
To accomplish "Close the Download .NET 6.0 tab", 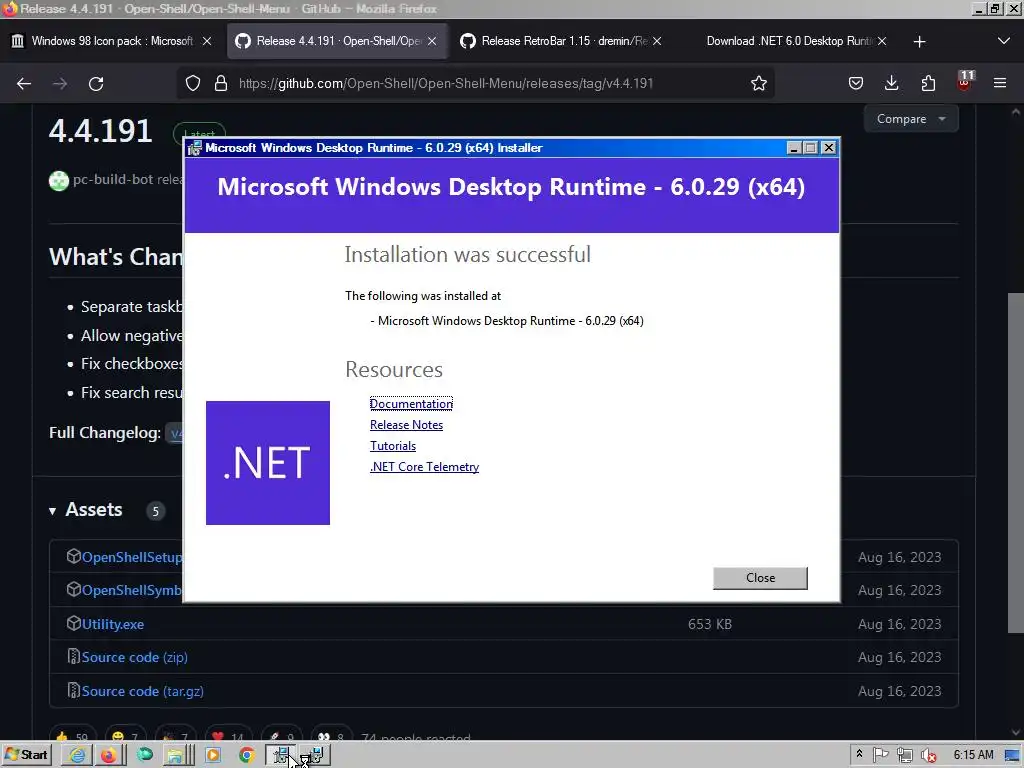I will pos(882,41).
